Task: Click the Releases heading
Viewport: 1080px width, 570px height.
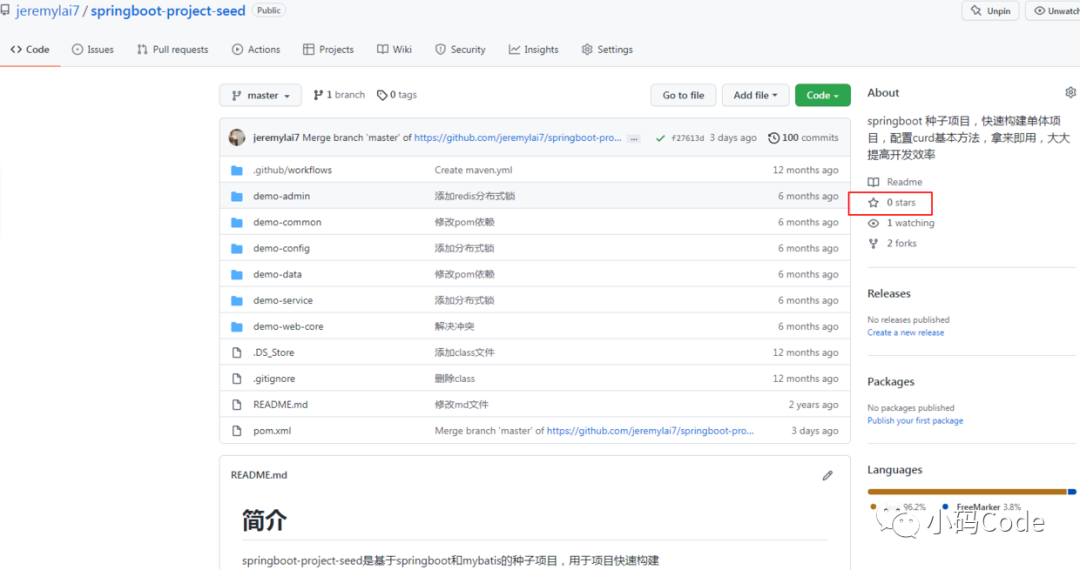Action: pos(889,294)
